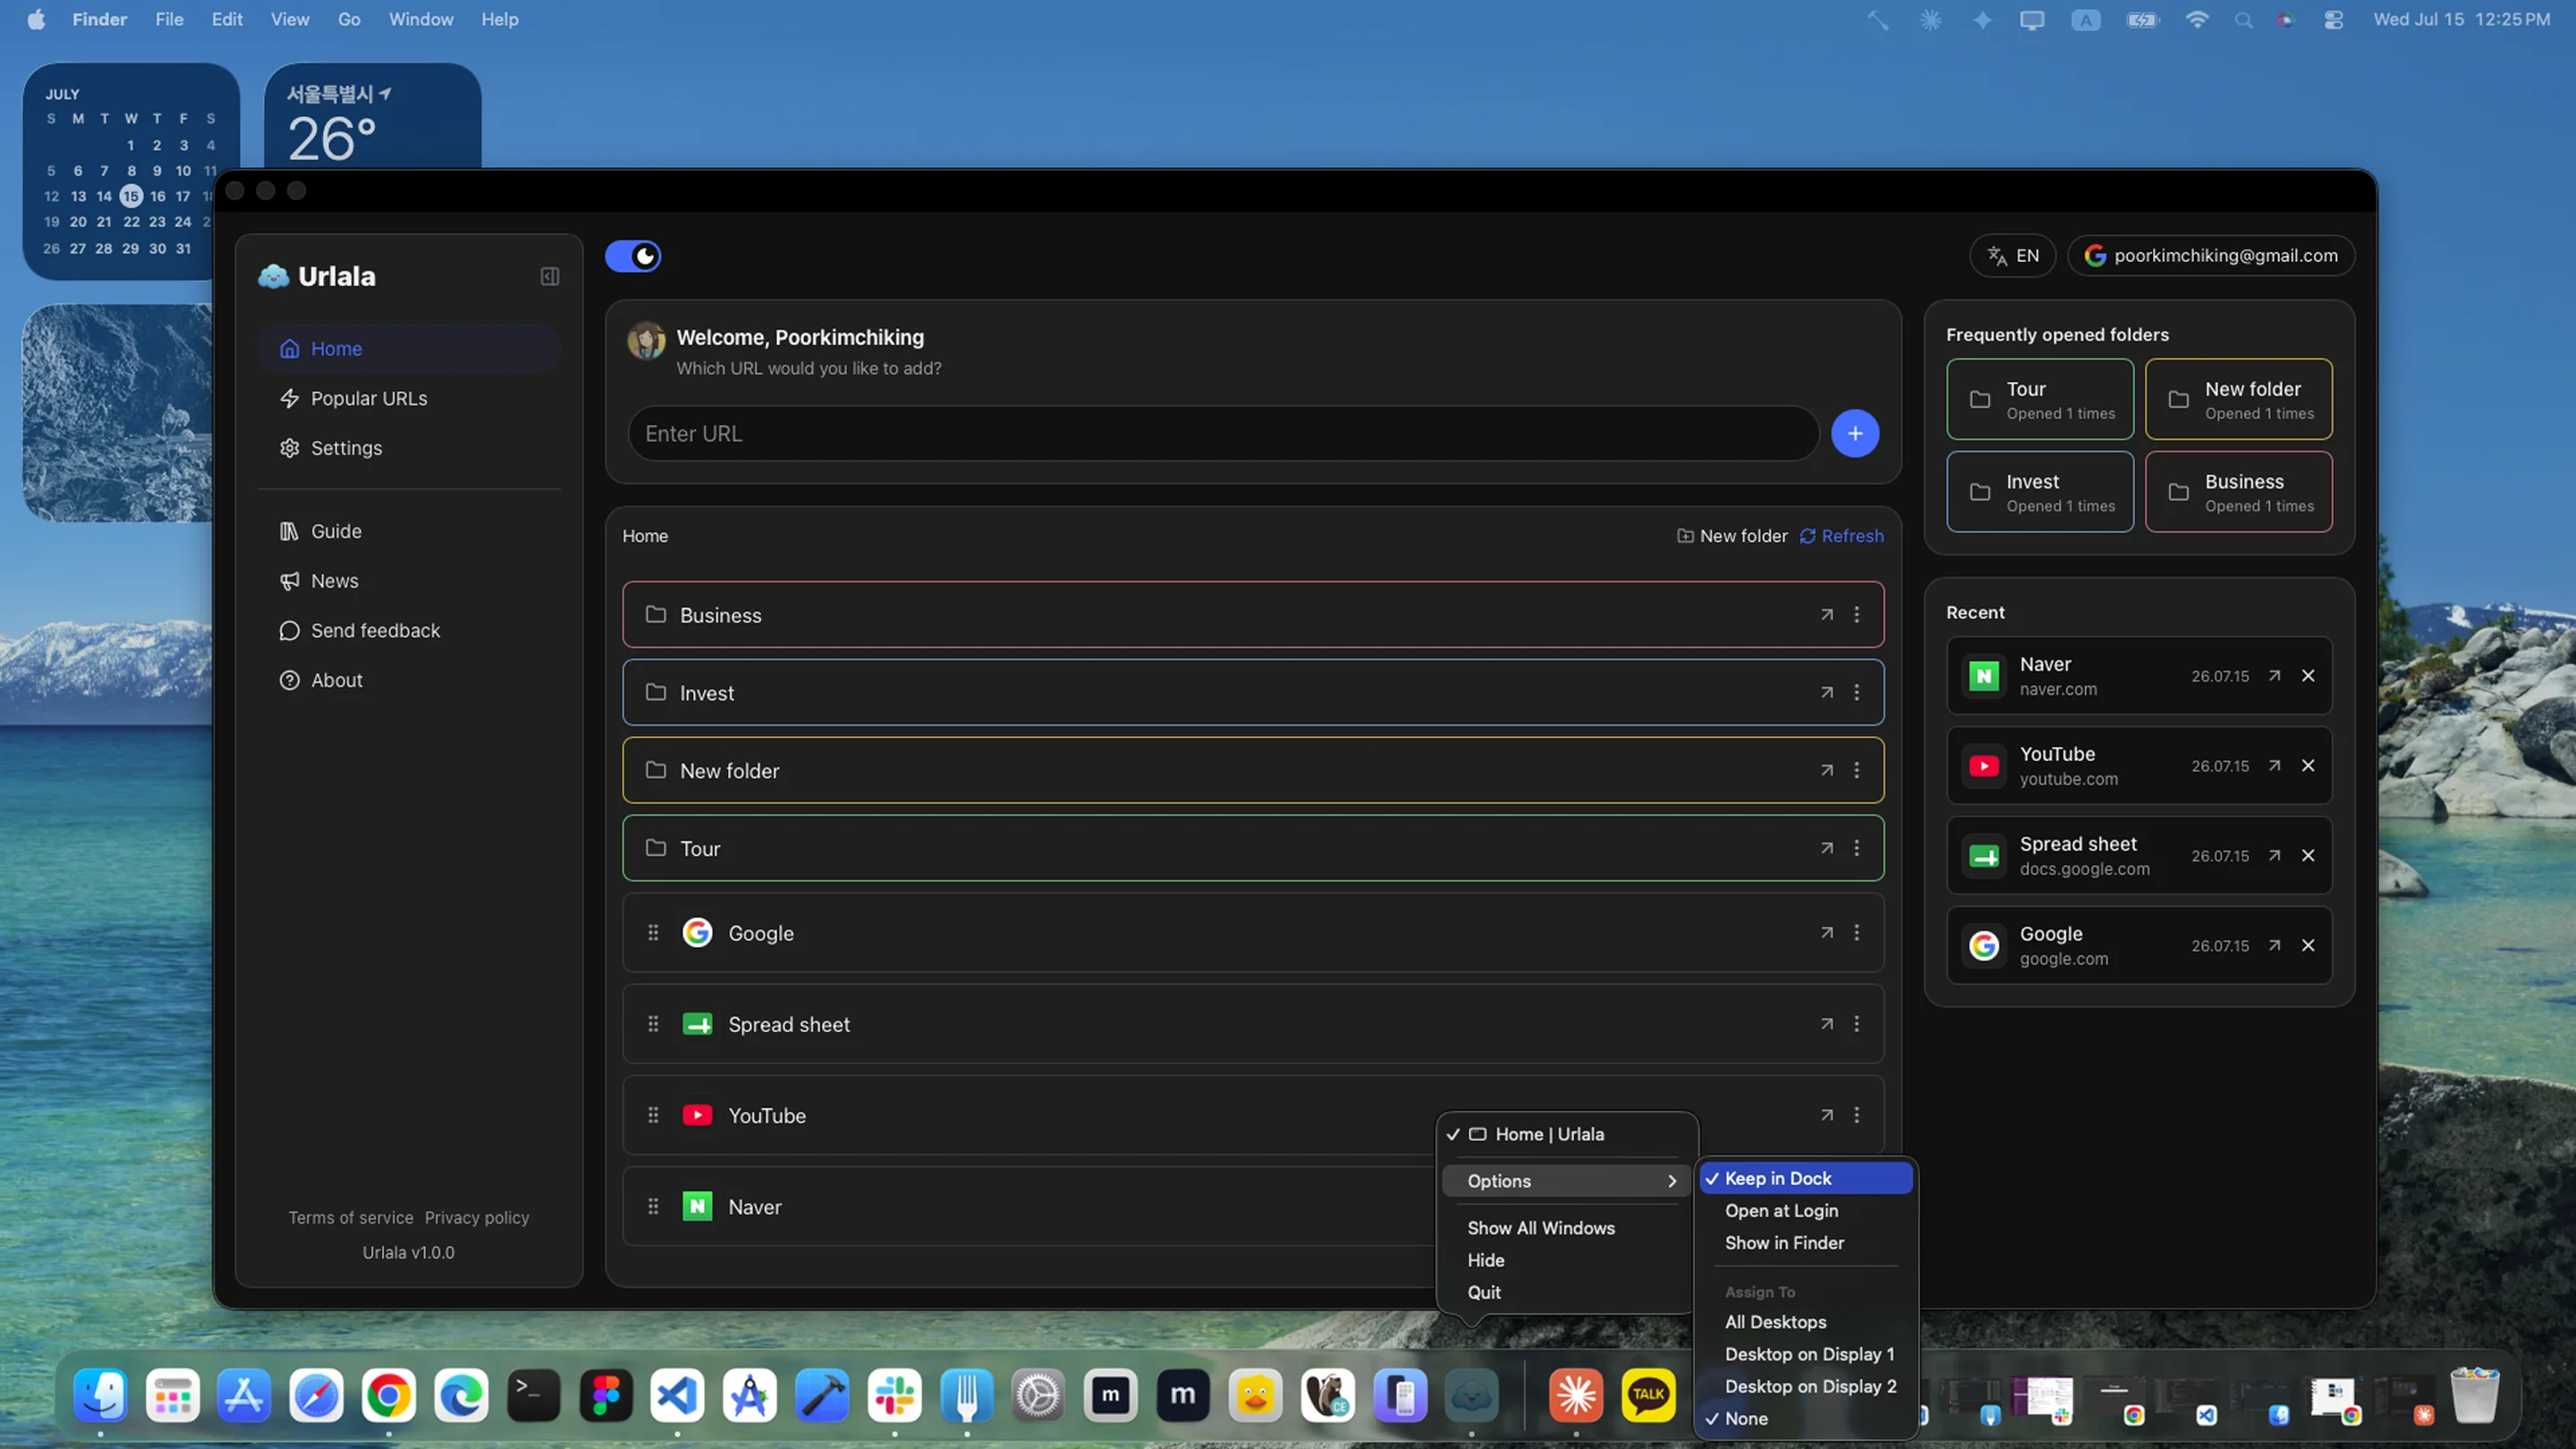
Task: Toggle the dark mode switch
Action: coord(633,256)
